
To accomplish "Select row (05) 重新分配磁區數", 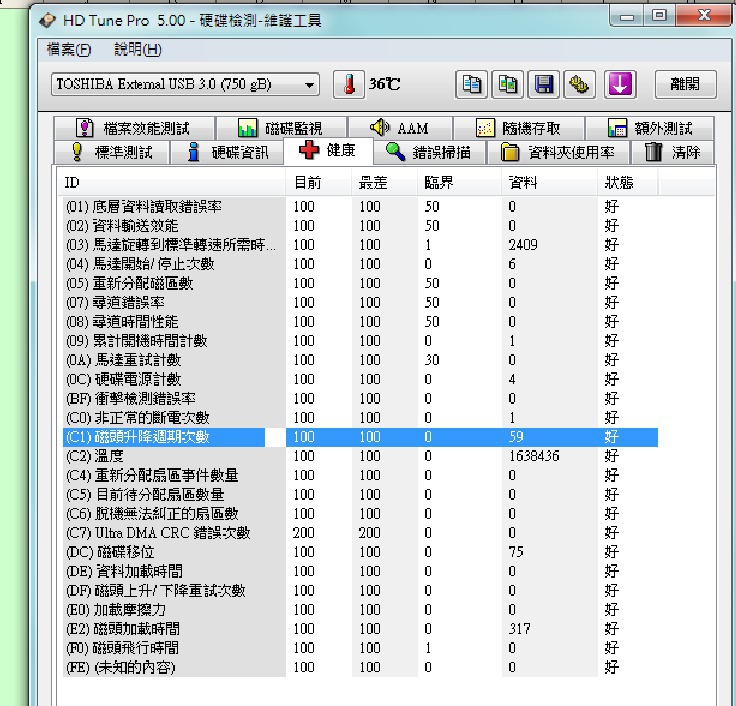I will tap(360, 283).
